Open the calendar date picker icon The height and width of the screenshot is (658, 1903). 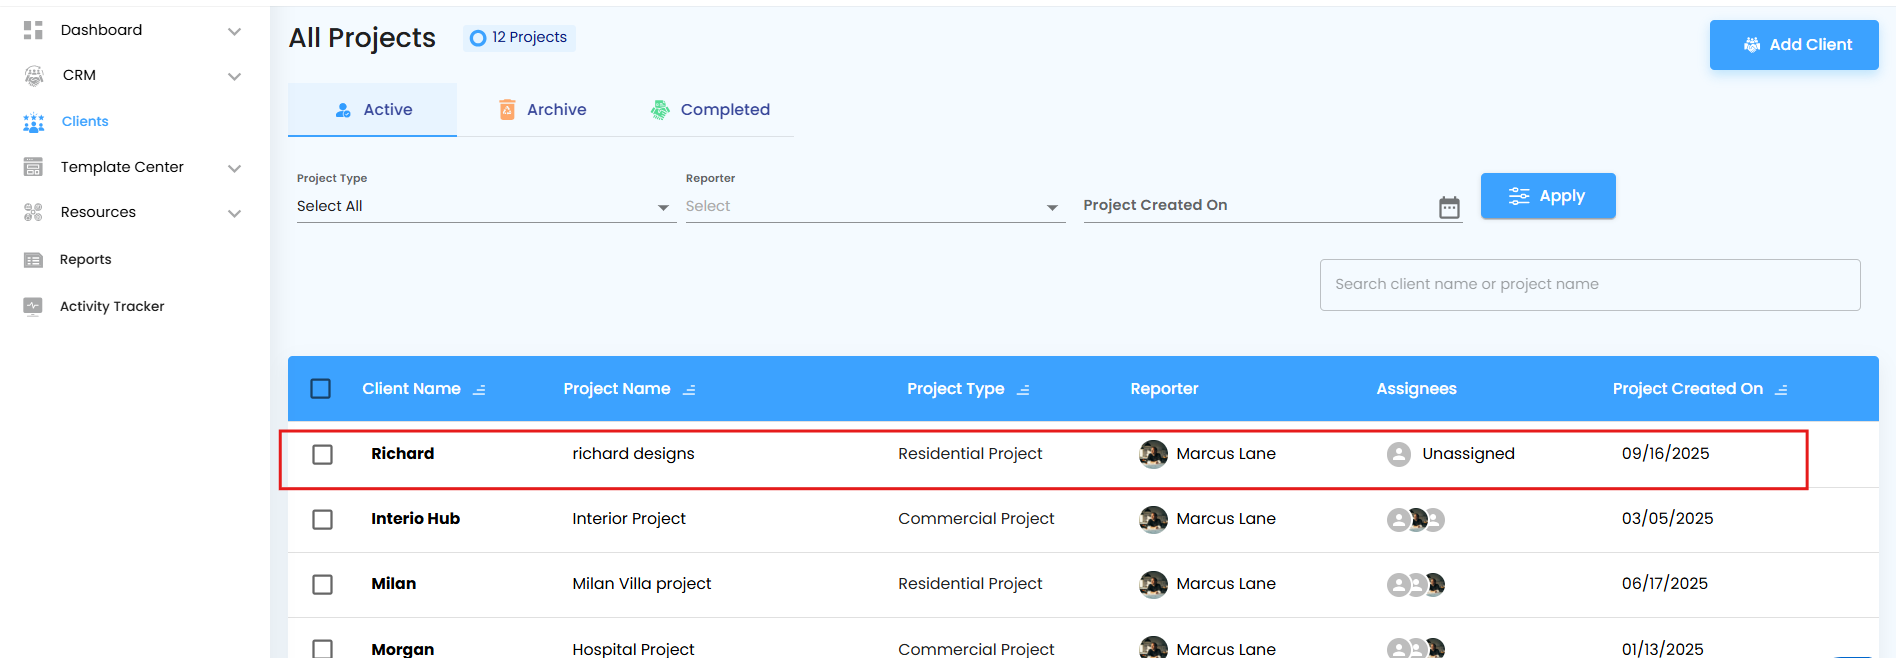pyautogui.click(x=1449, y=207)
